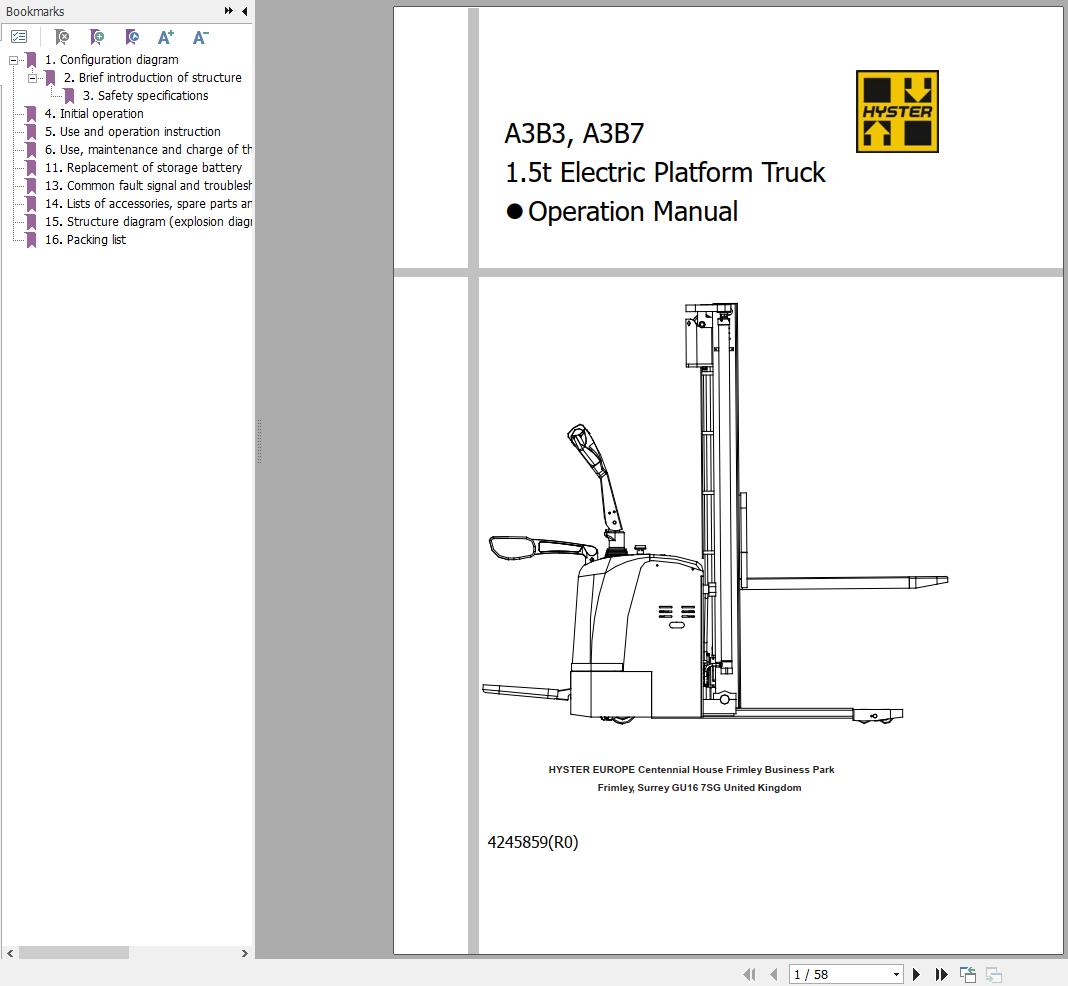Viewport: 1068px width, 986px height.
Task: Go to the previous page
Action: point(774,974)
